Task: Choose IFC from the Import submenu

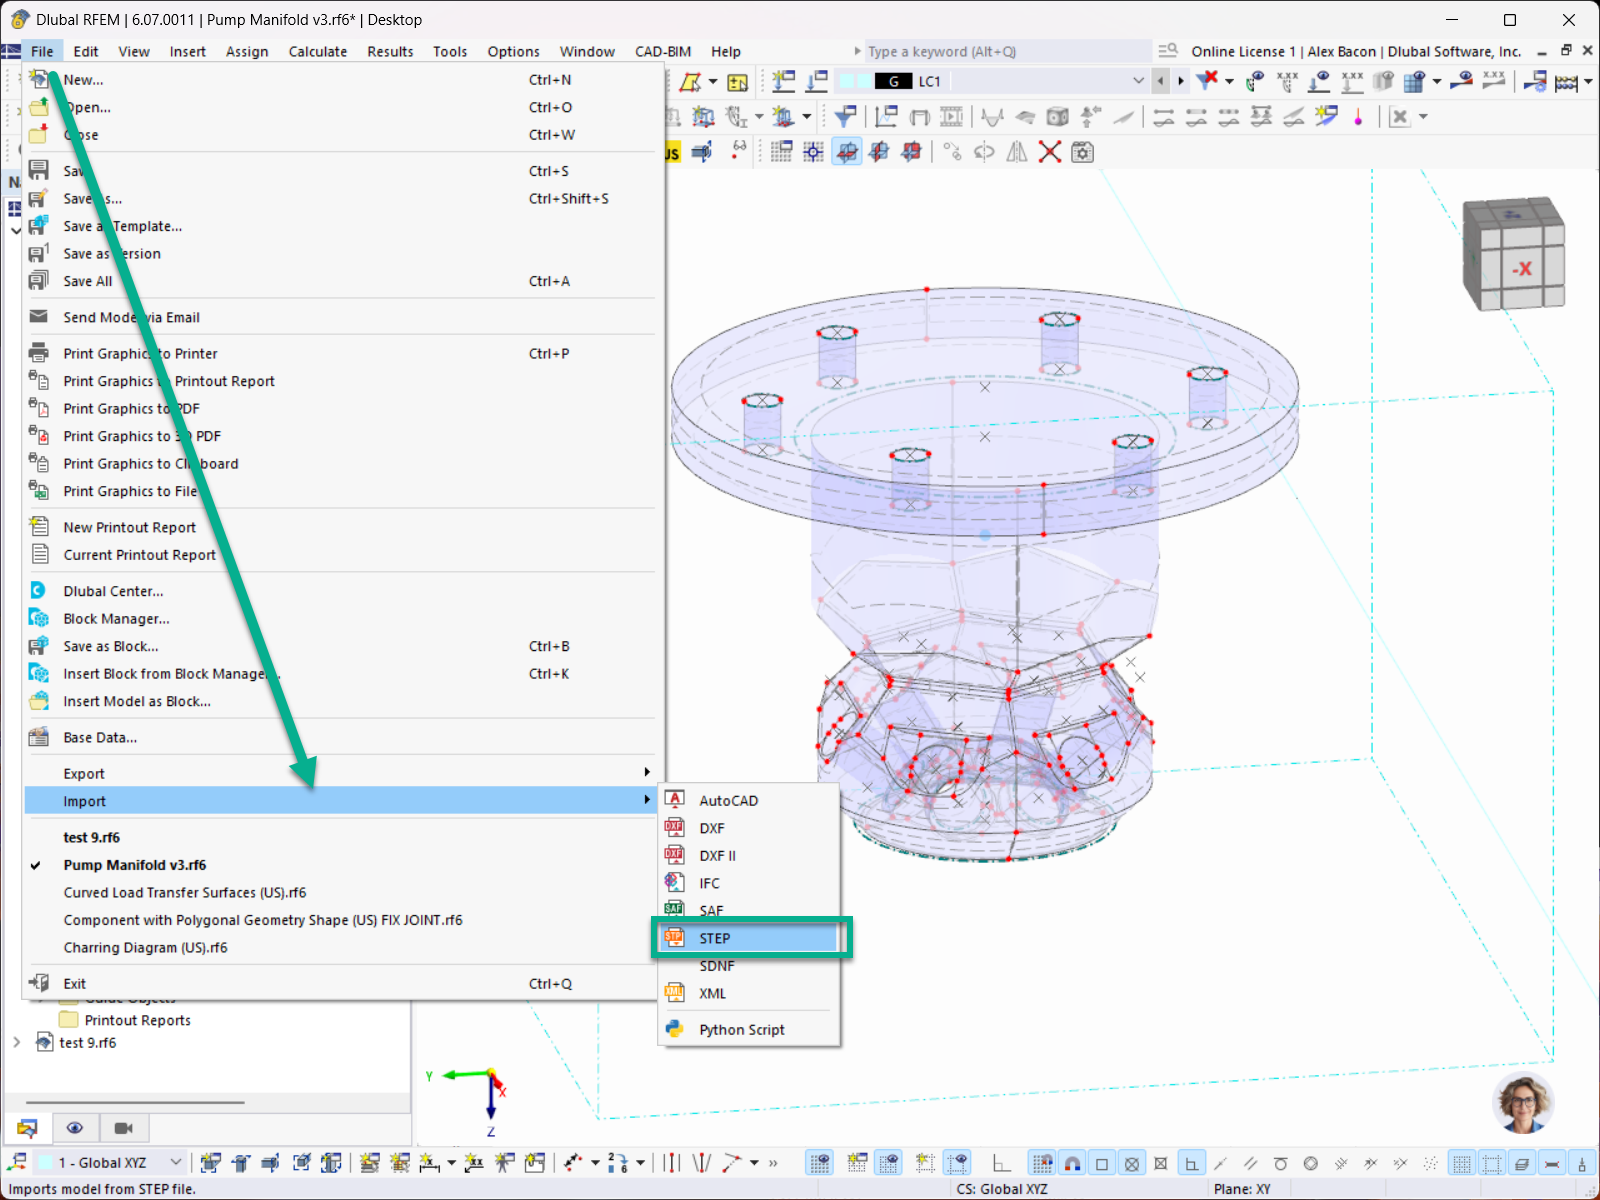Action: tap(708, 882)
